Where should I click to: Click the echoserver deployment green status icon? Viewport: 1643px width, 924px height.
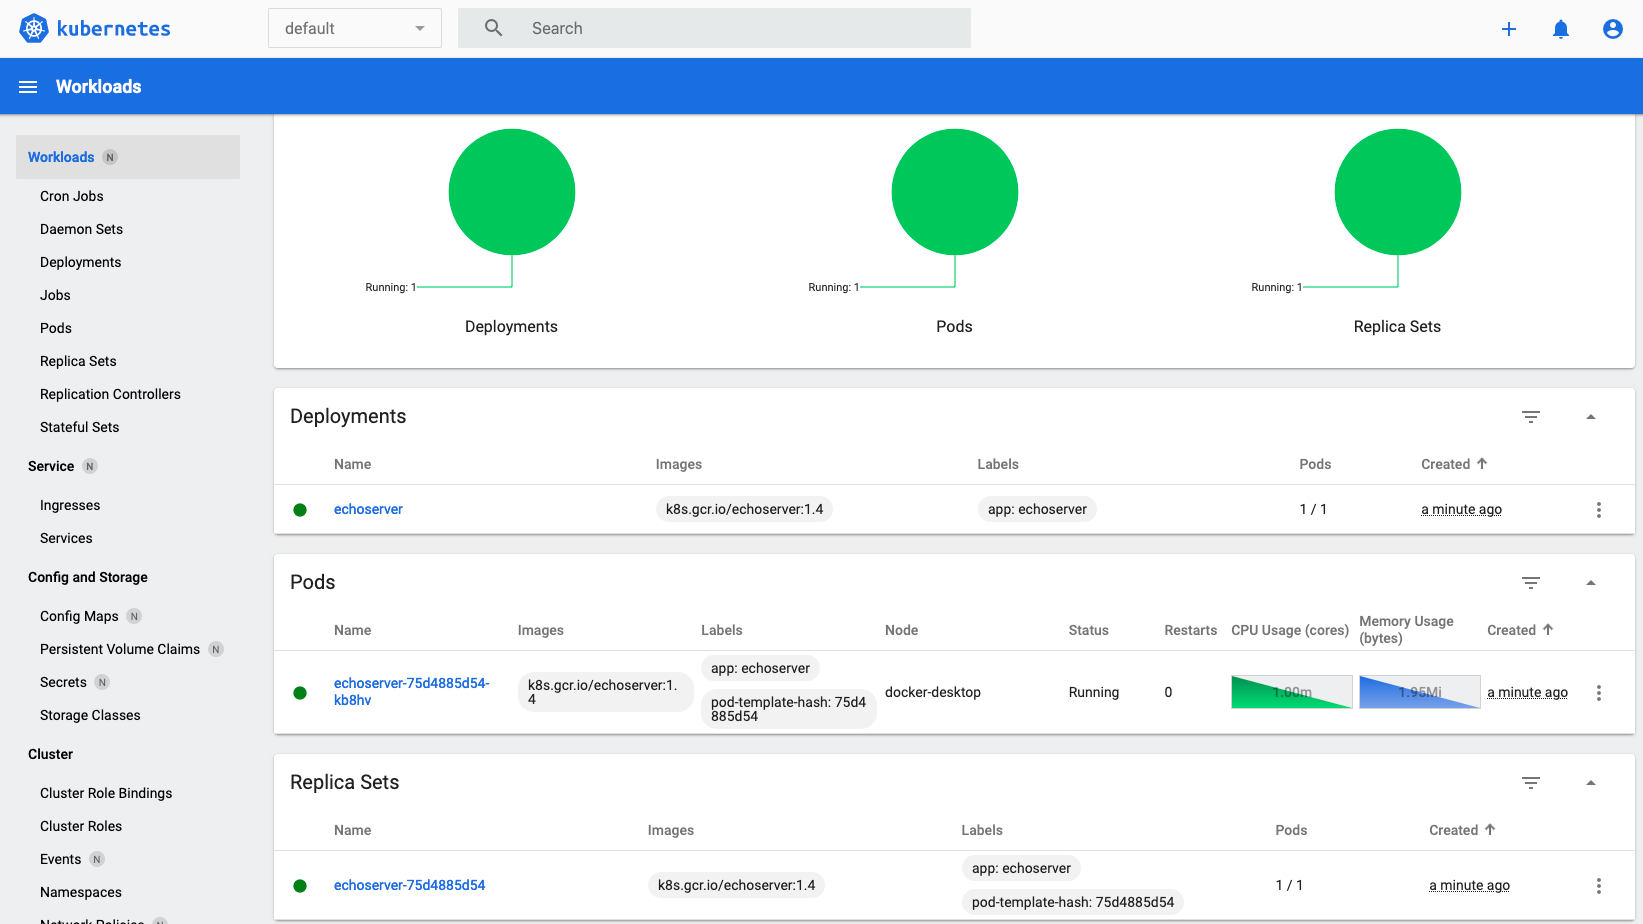click(300, 510)
